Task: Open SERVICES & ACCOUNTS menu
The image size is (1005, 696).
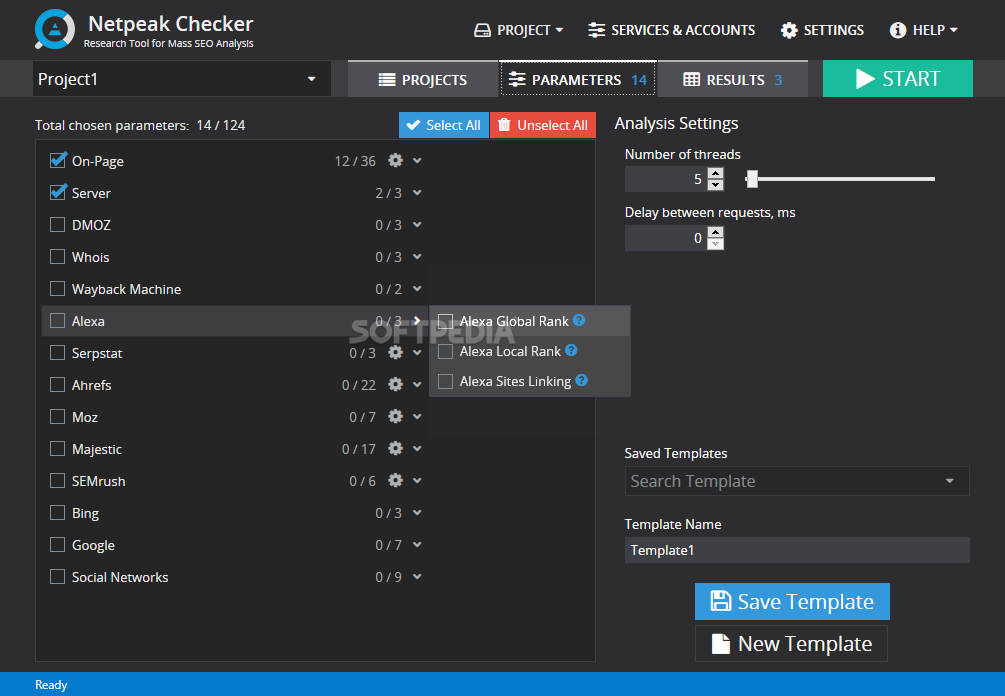Action: tap(671, 30)
